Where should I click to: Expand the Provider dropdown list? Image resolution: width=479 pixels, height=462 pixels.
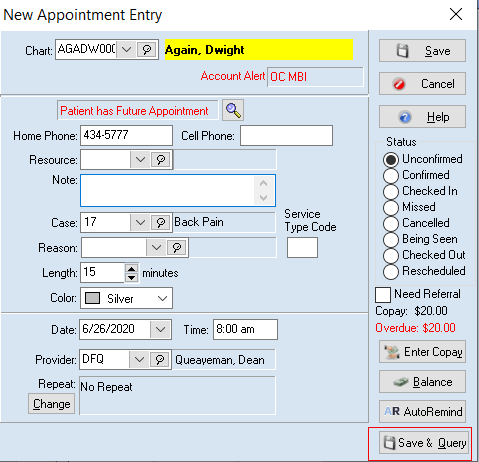(139, 360)
